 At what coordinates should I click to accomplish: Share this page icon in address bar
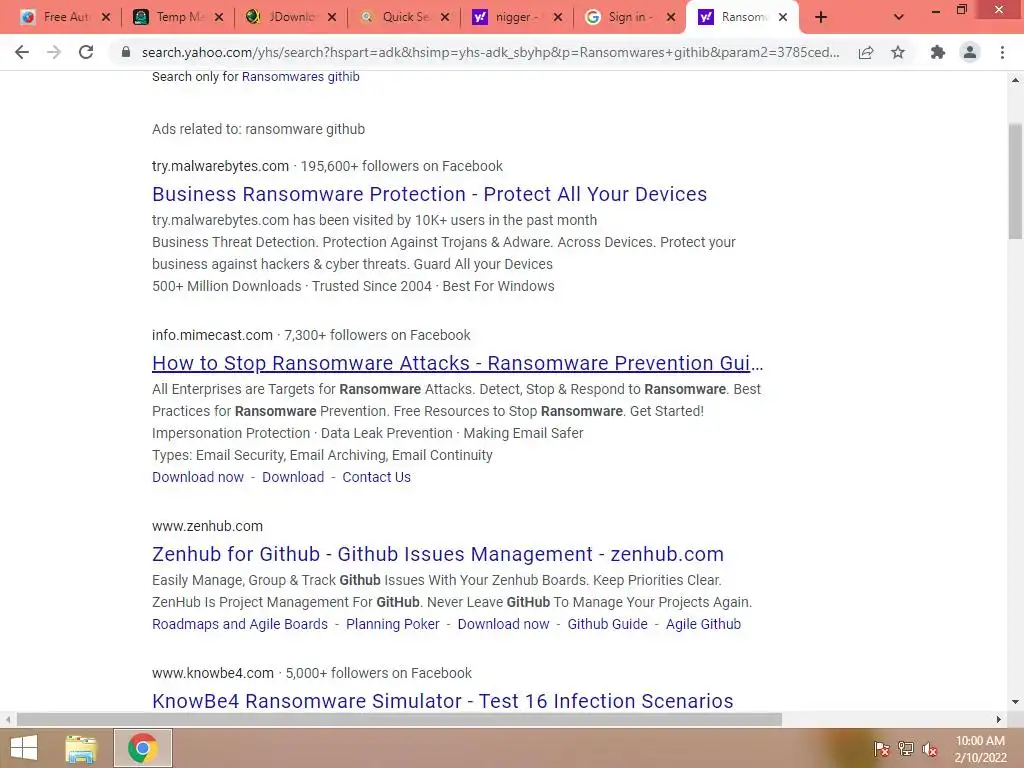(x=866, y=52)
